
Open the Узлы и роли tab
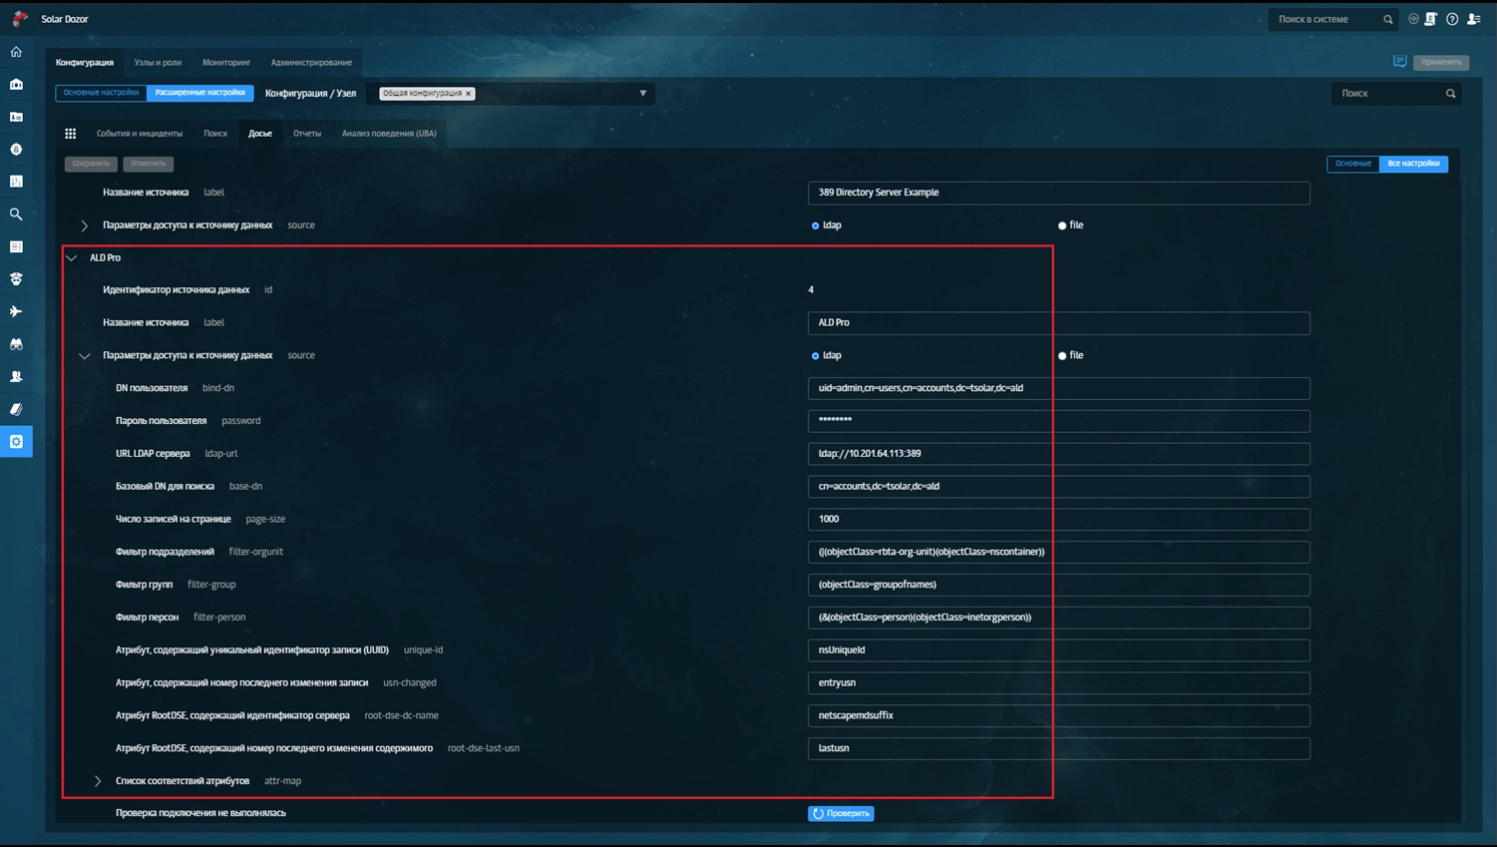tap(158, 62)
